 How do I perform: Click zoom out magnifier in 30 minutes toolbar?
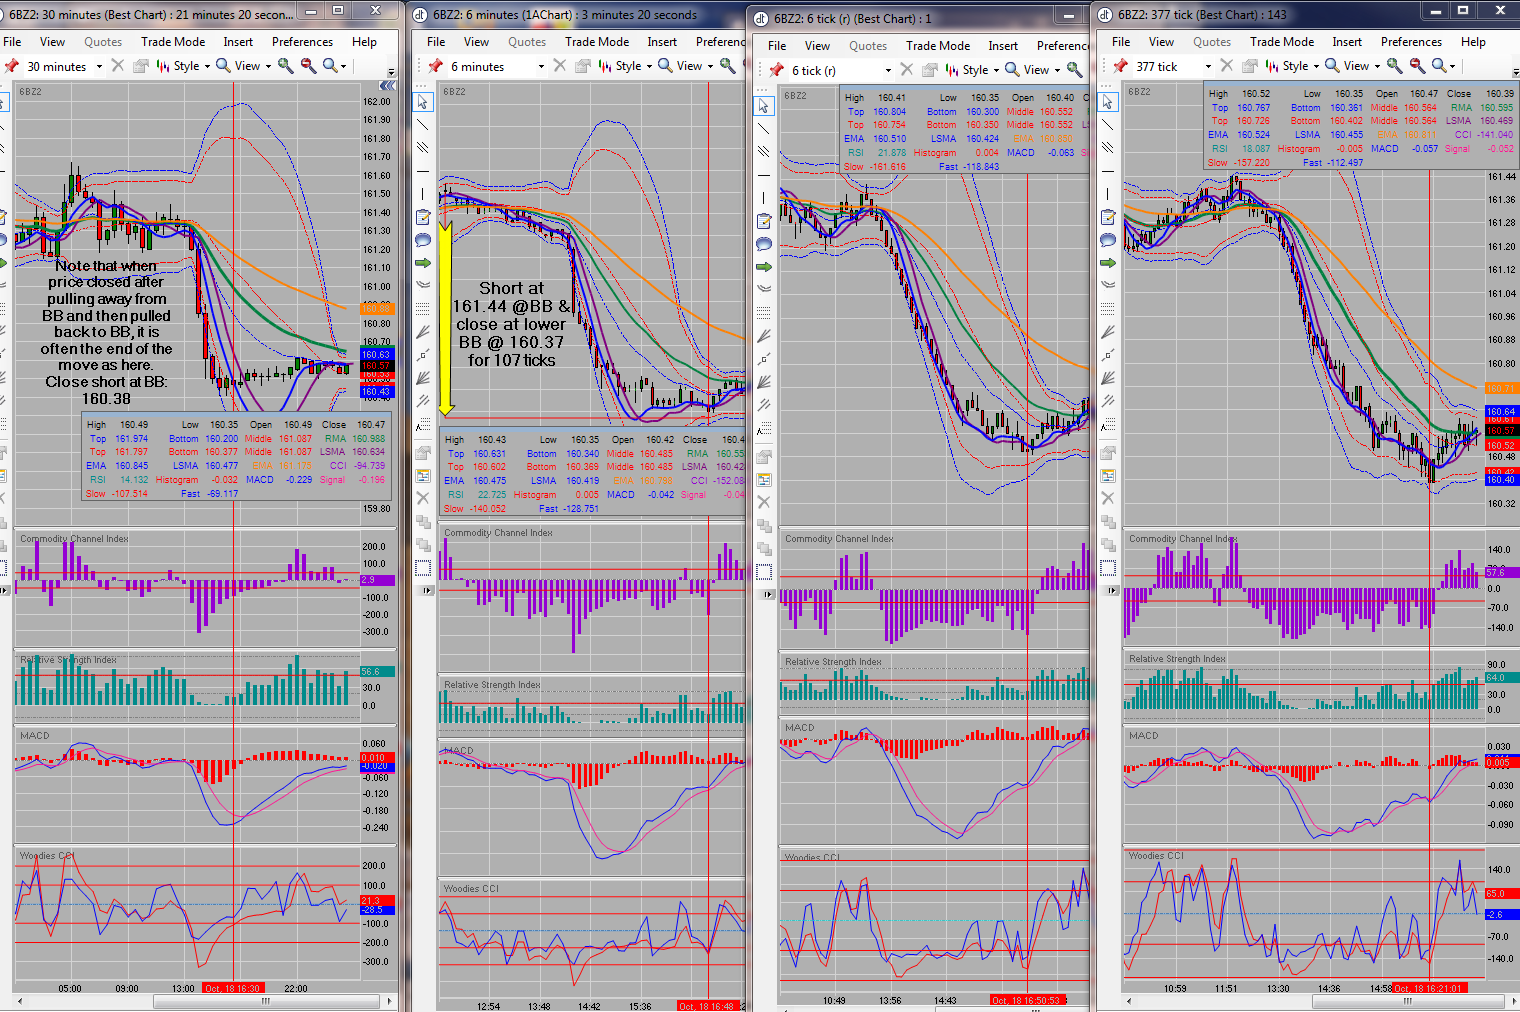point(308,66)
